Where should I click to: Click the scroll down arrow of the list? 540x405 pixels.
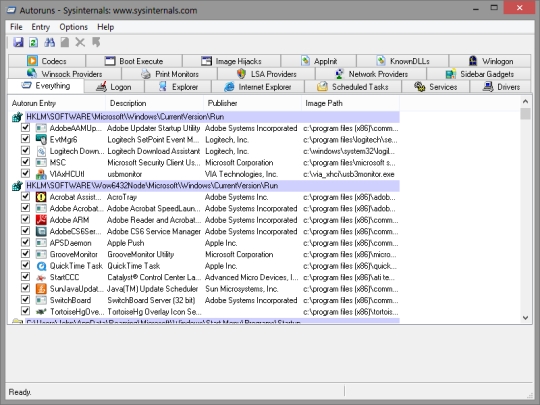pos(525,318)
